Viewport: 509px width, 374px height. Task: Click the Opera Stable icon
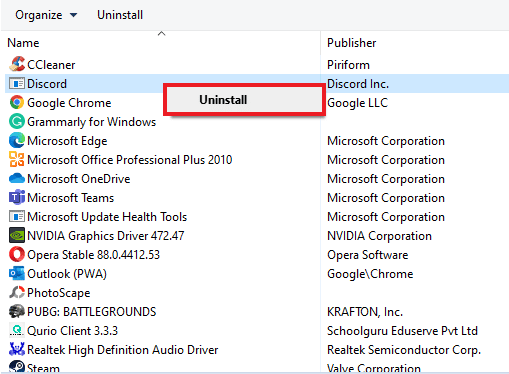[x=17, y=254]
